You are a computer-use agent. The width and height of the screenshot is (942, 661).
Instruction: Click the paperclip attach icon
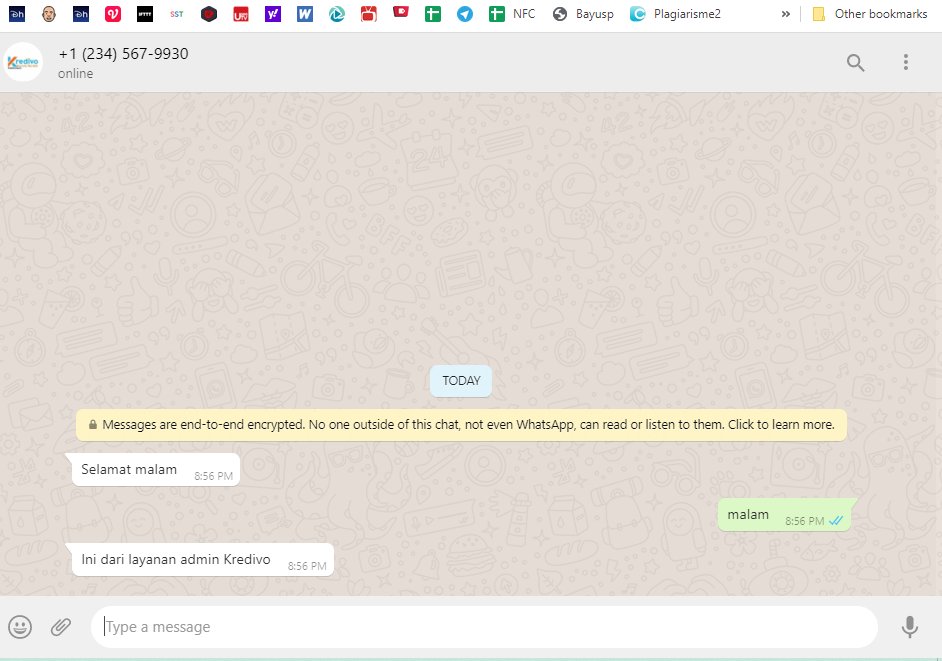pos(61,627)
